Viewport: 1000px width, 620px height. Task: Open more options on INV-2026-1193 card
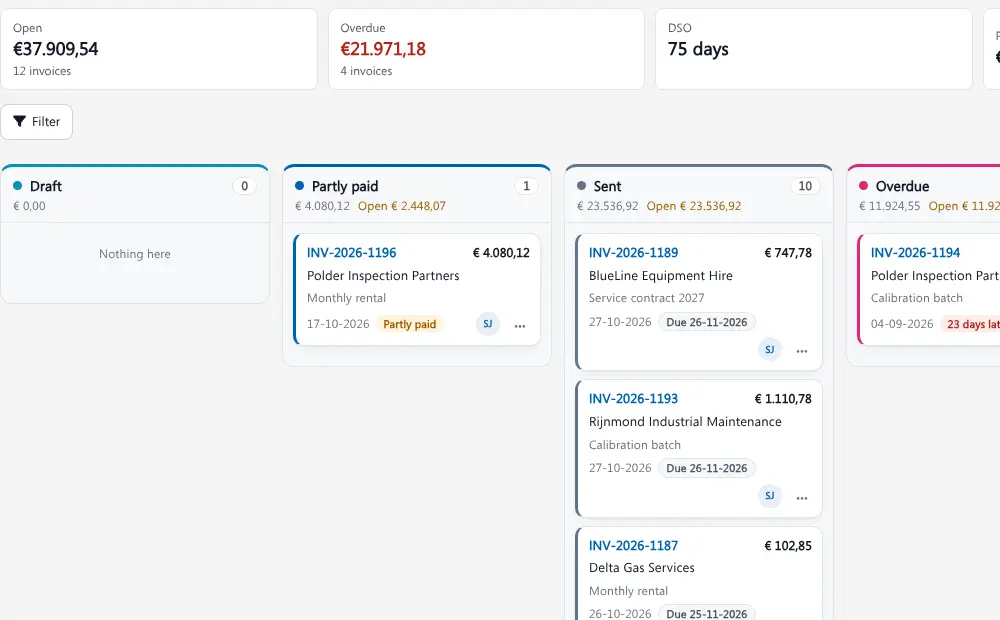[x=802, y=498]
